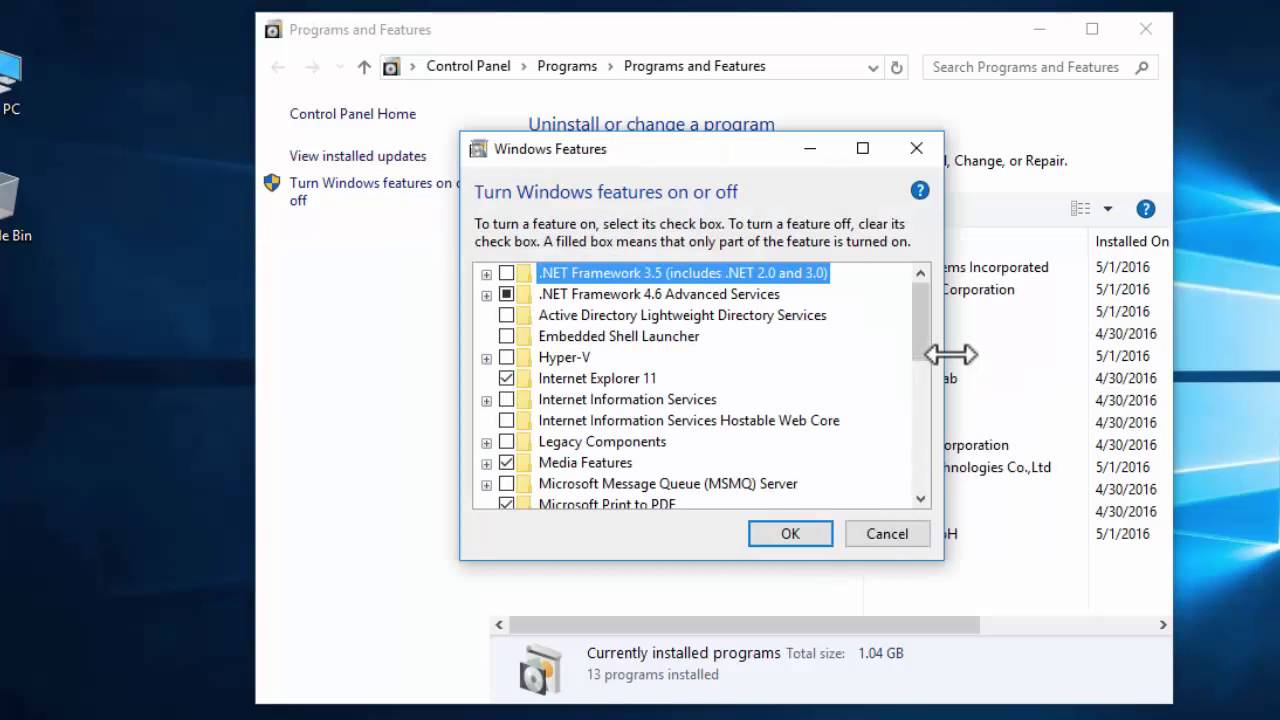This screenshot has height=720, width=1280.
Task: Click the features list vertical scrollbar thumb
Action: tap(921, 321)
